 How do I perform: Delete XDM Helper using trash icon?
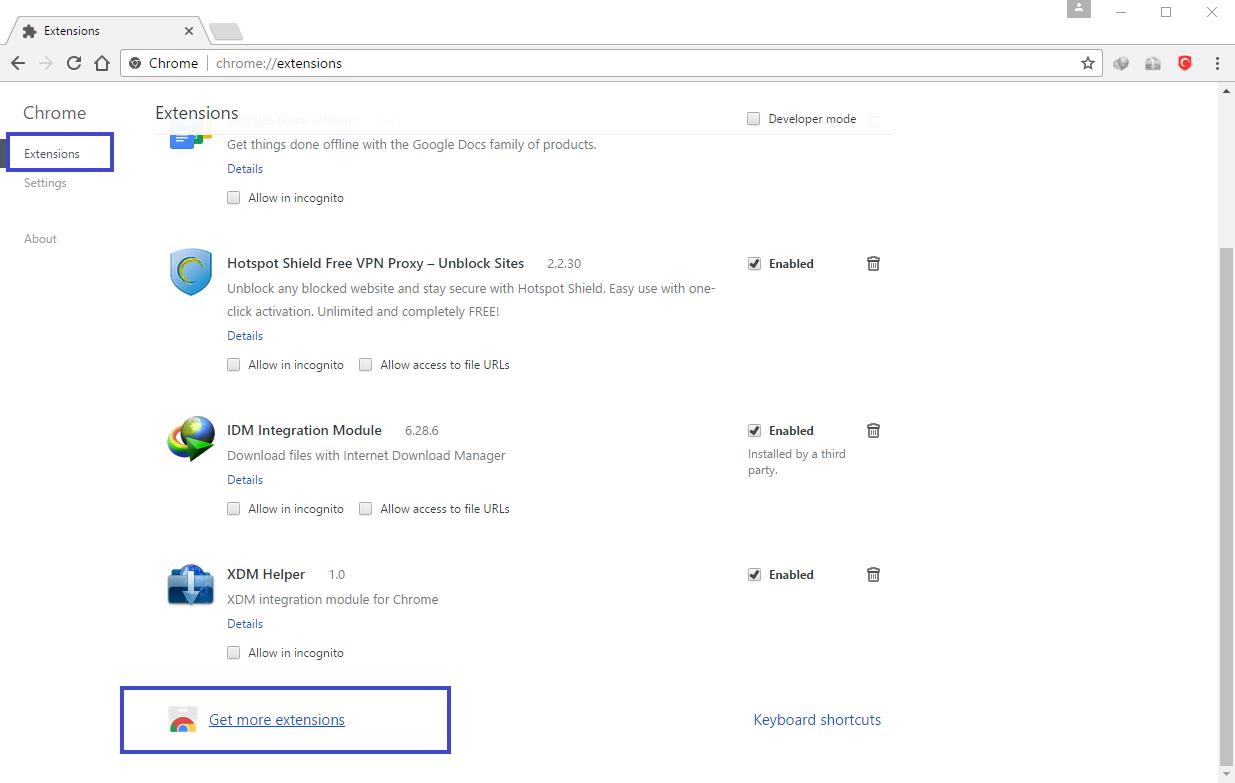coord(873,574)
